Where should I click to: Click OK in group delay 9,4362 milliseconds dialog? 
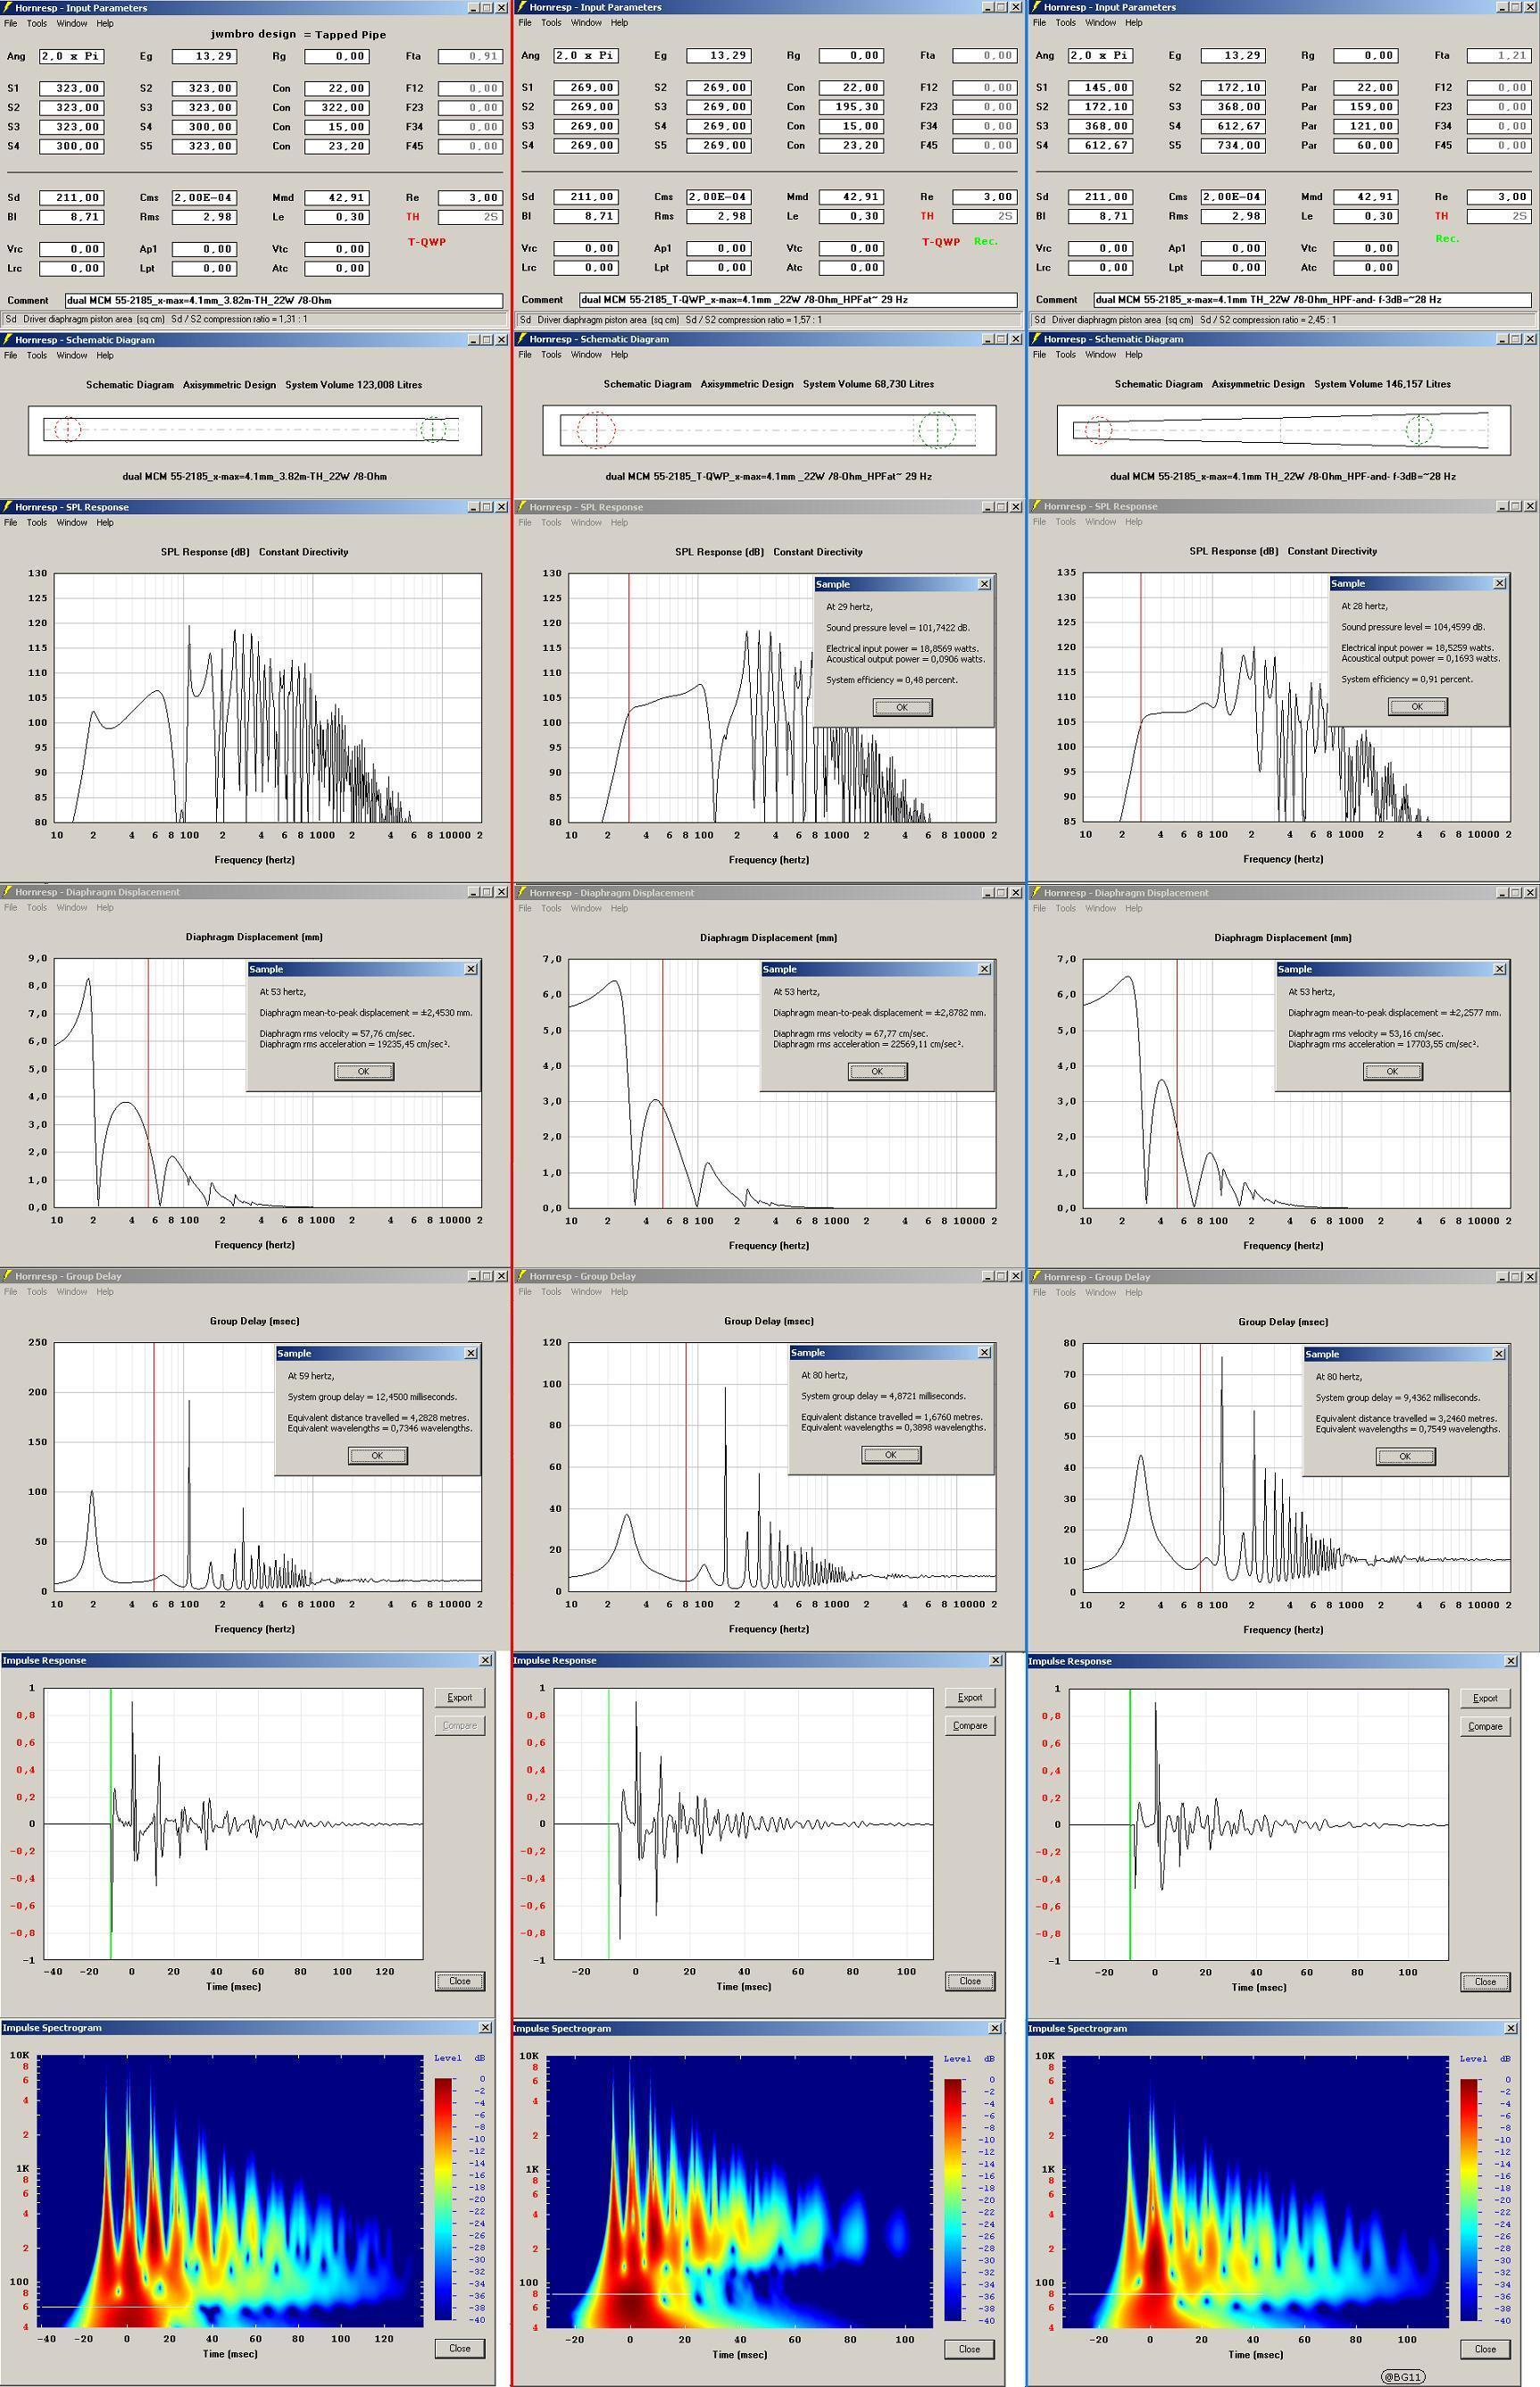(x=1405, y=1456)
